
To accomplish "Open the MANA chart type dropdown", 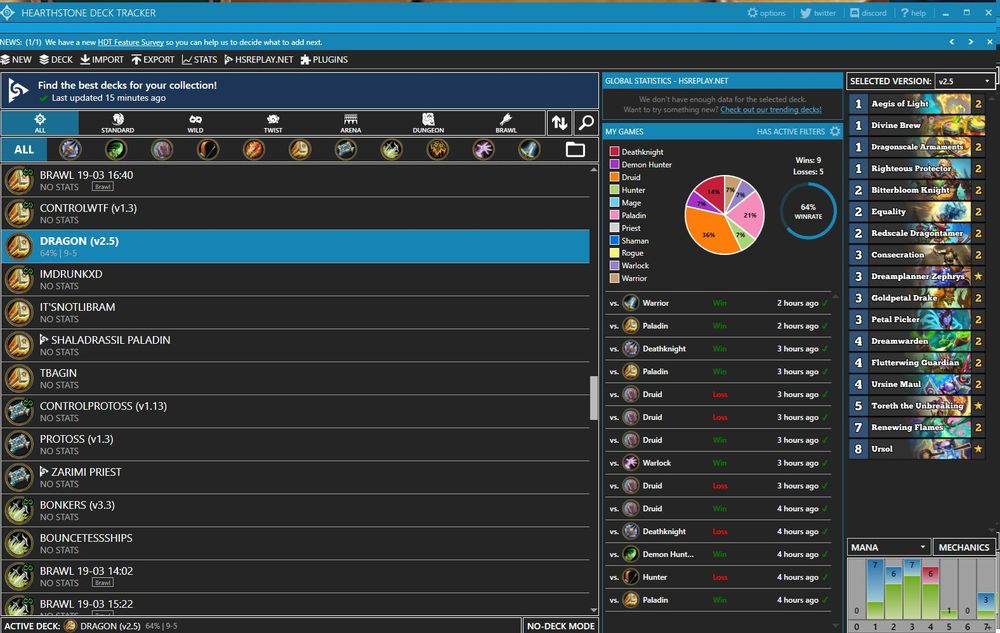I will point(888,547).
